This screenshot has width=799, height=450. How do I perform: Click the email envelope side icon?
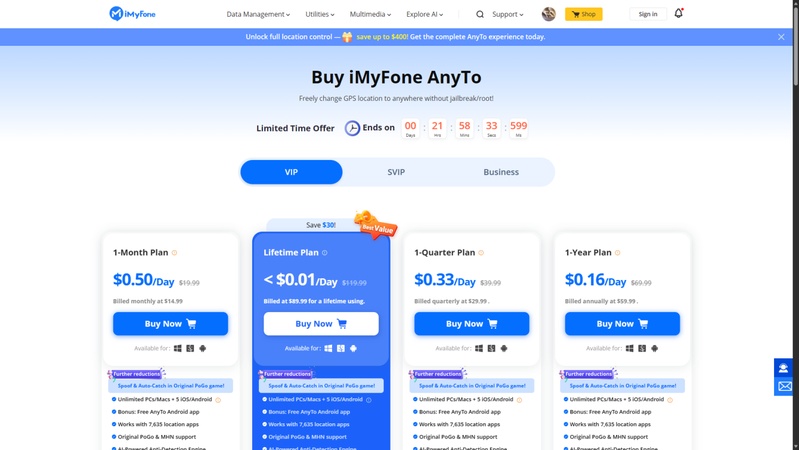coord(783,386)
